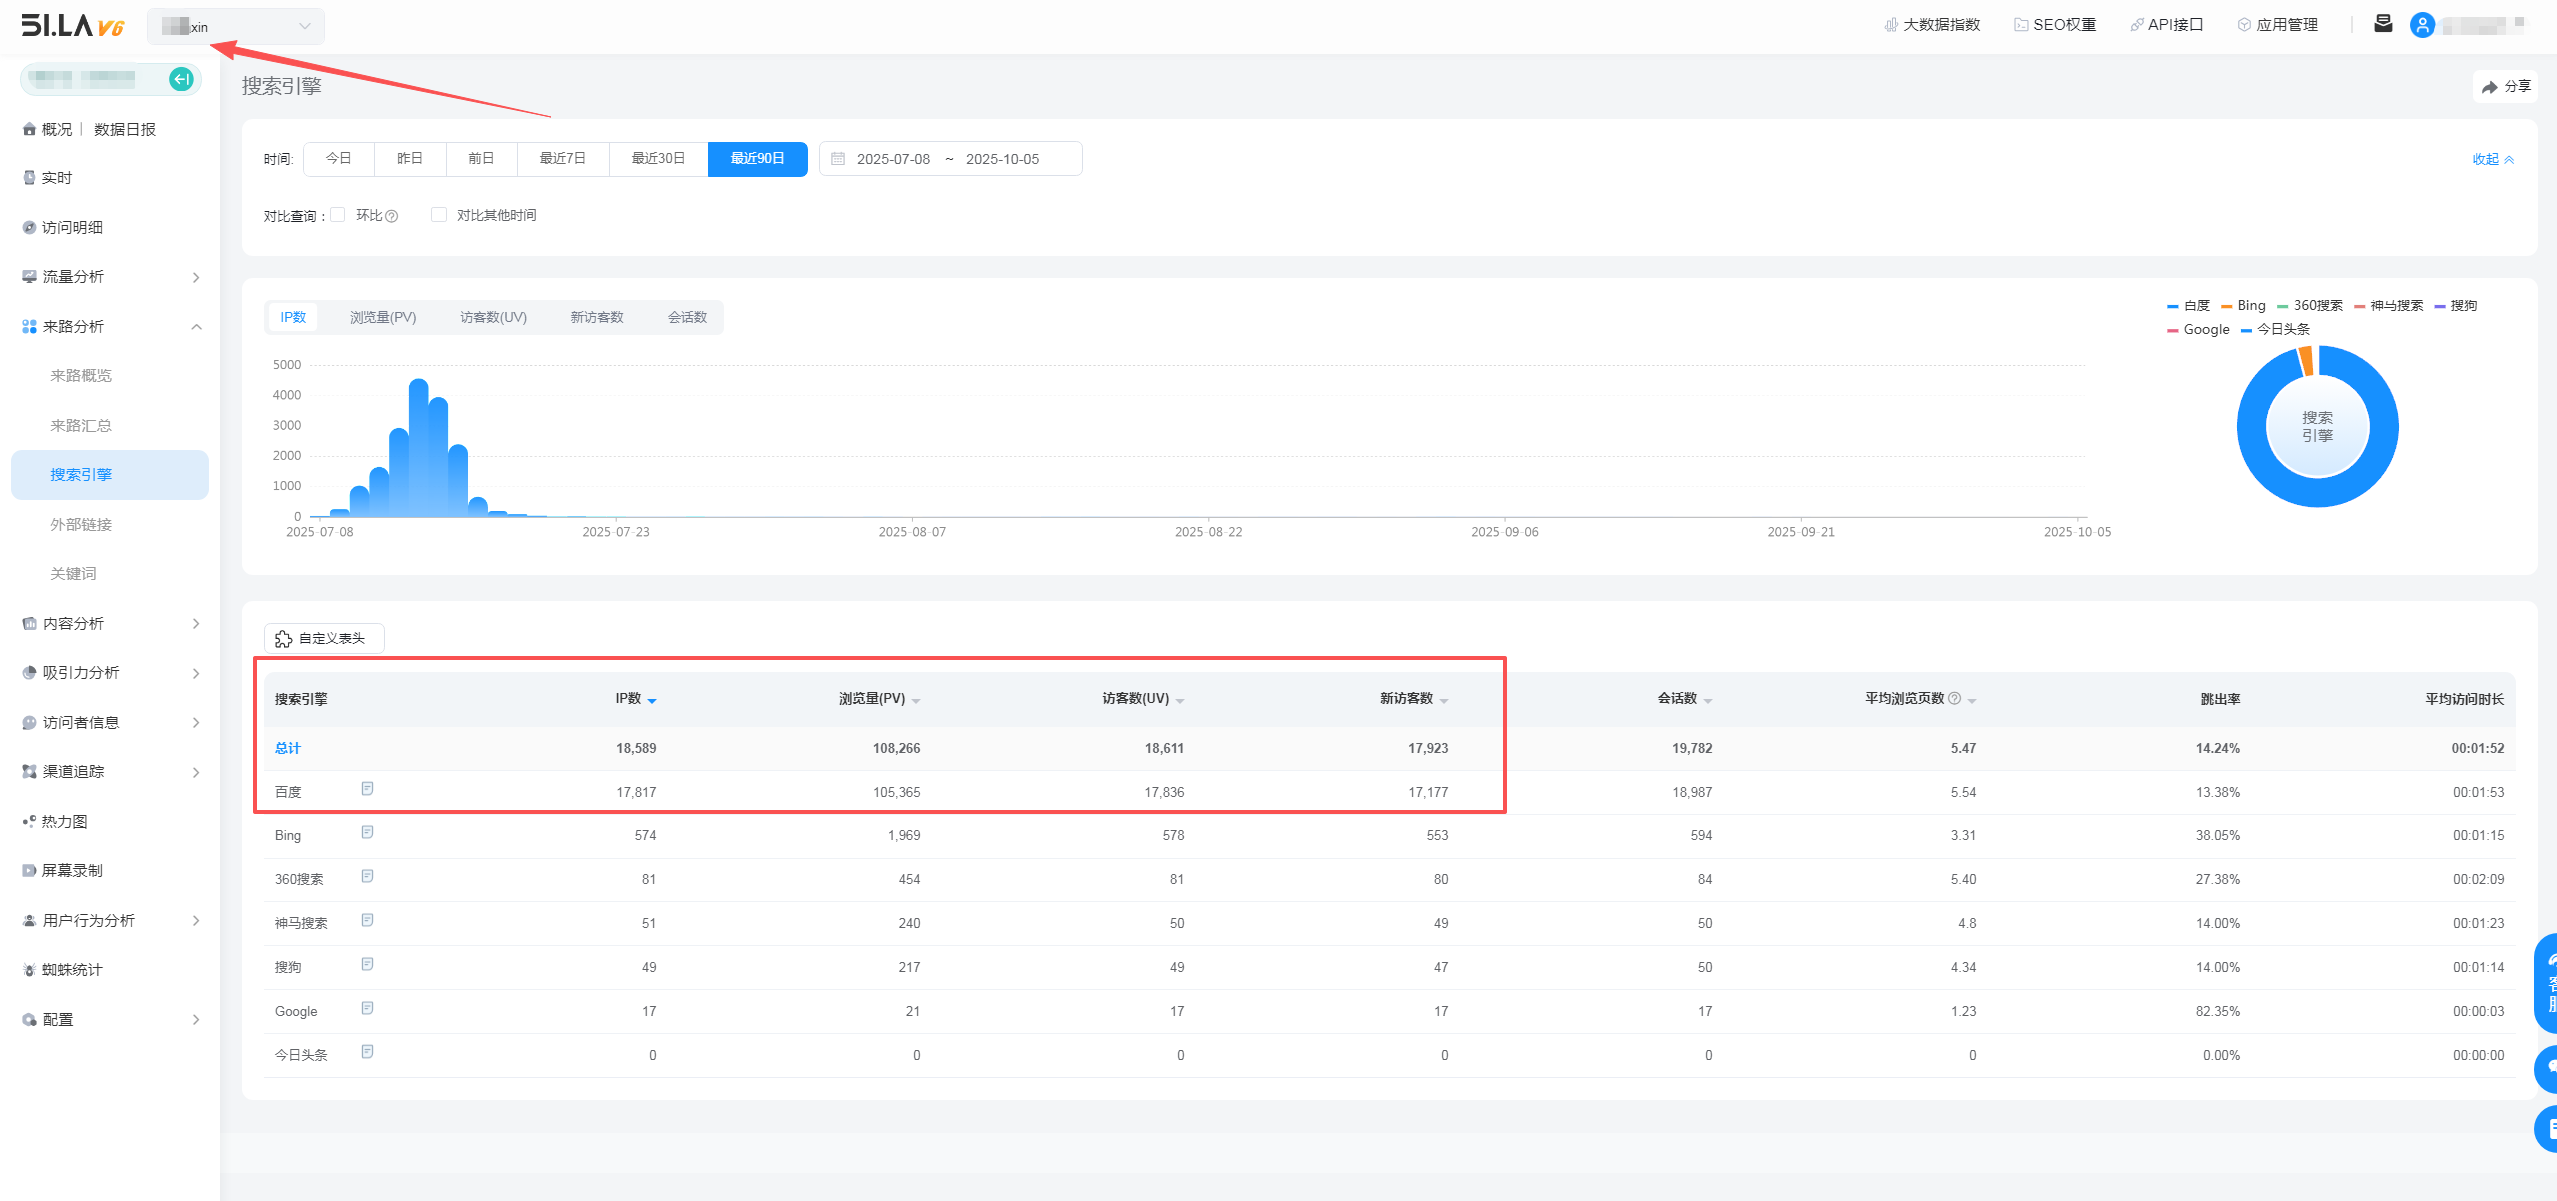The width and height of the screenshot is (2557, 1201).
Task: Switch chart to 浏览量(PV) tab
Action: tap(383, 318)
